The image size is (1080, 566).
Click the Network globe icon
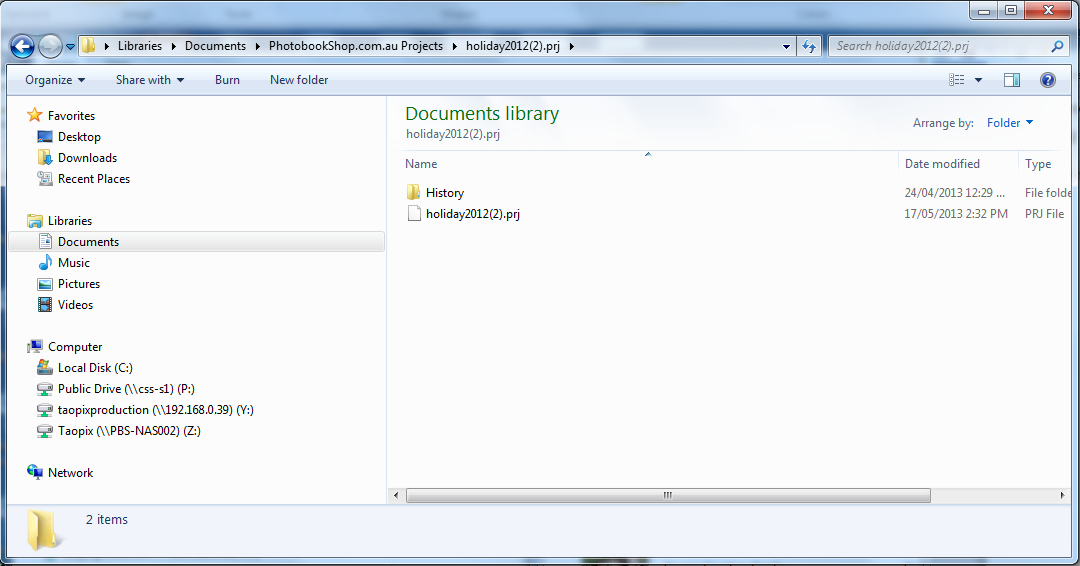point(34,472)
